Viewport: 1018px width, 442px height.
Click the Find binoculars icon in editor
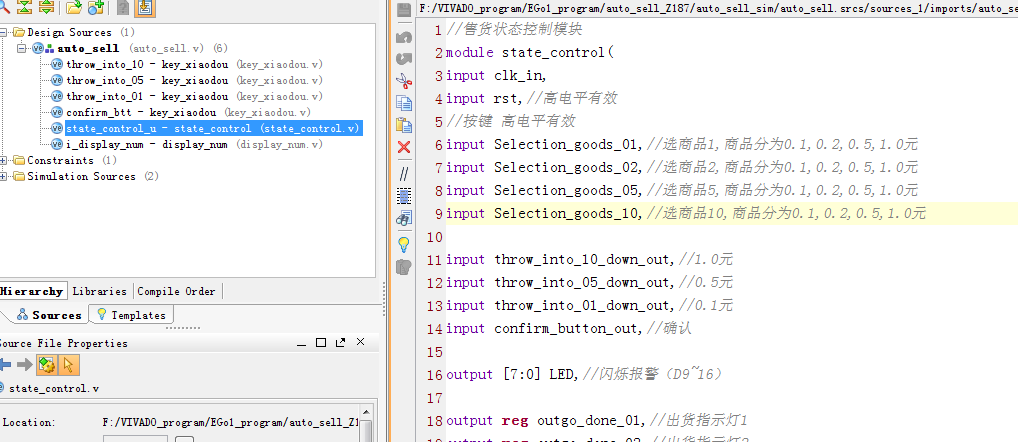[x=404, y=218]
